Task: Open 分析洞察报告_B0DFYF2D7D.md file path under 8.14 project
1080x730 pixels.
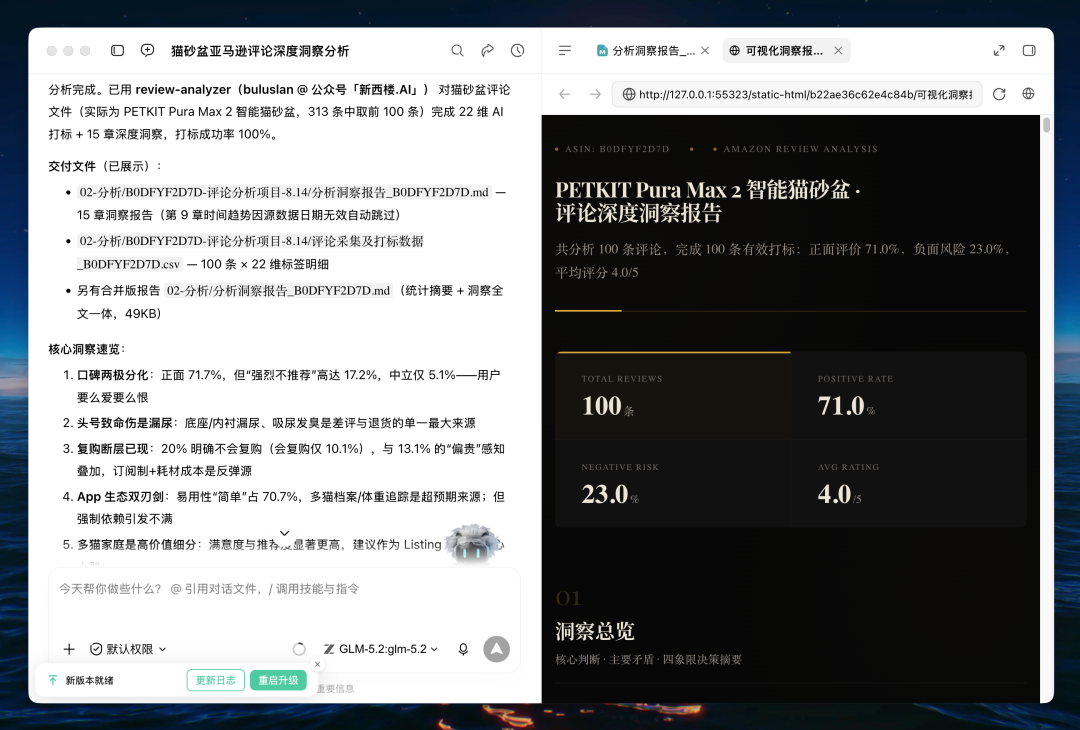Action: pos(284,192)
